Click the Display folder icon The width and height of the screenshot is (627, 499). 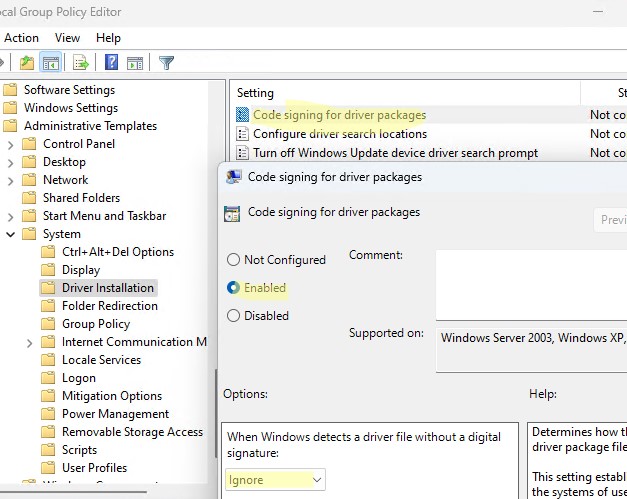48,270
